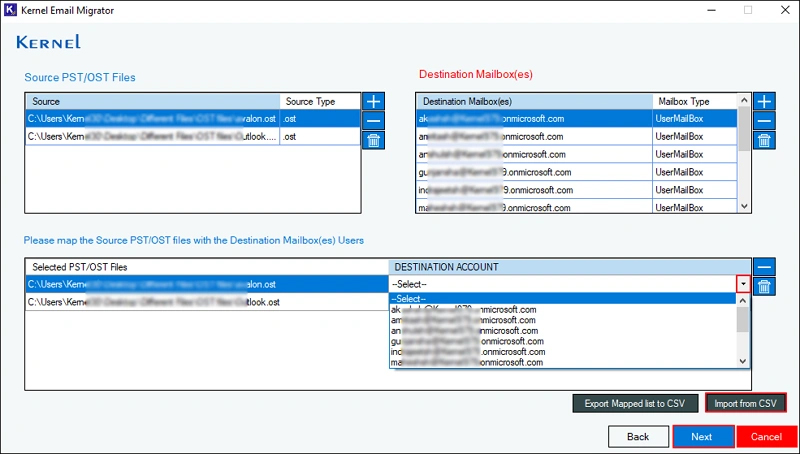Choose the --Select-- option in dropdown list
Screen dimensions: 800x454
[x=563, y=299]
